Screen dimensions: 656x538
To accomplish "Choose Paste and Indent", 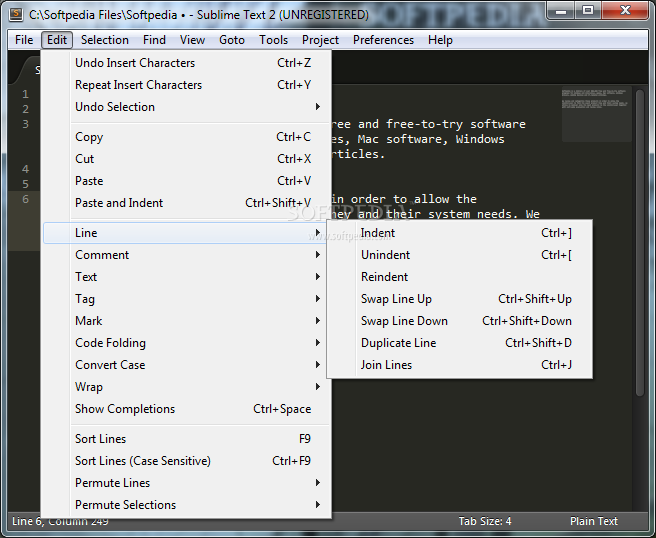I will pyautogui.click(x=187, y=203).
